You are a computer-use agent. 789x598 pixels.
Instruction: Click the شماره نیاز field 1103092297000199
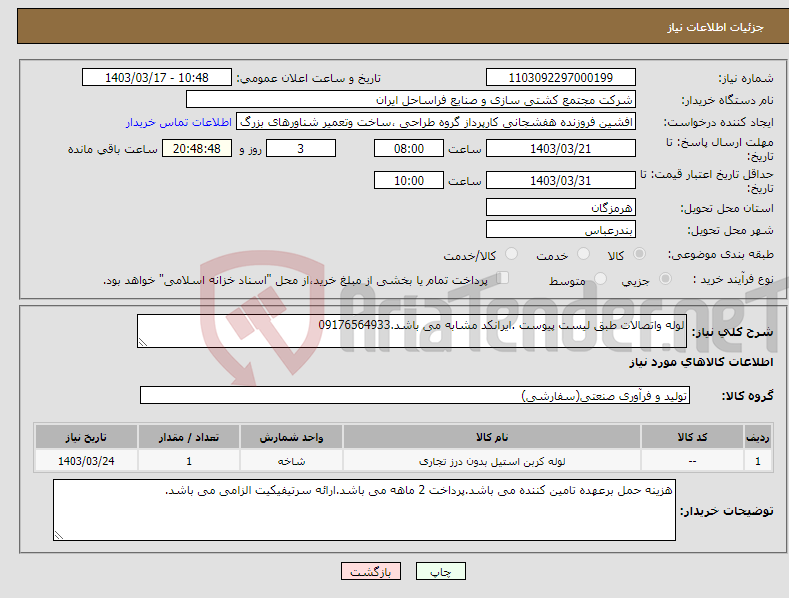click(x=561, y=78)
